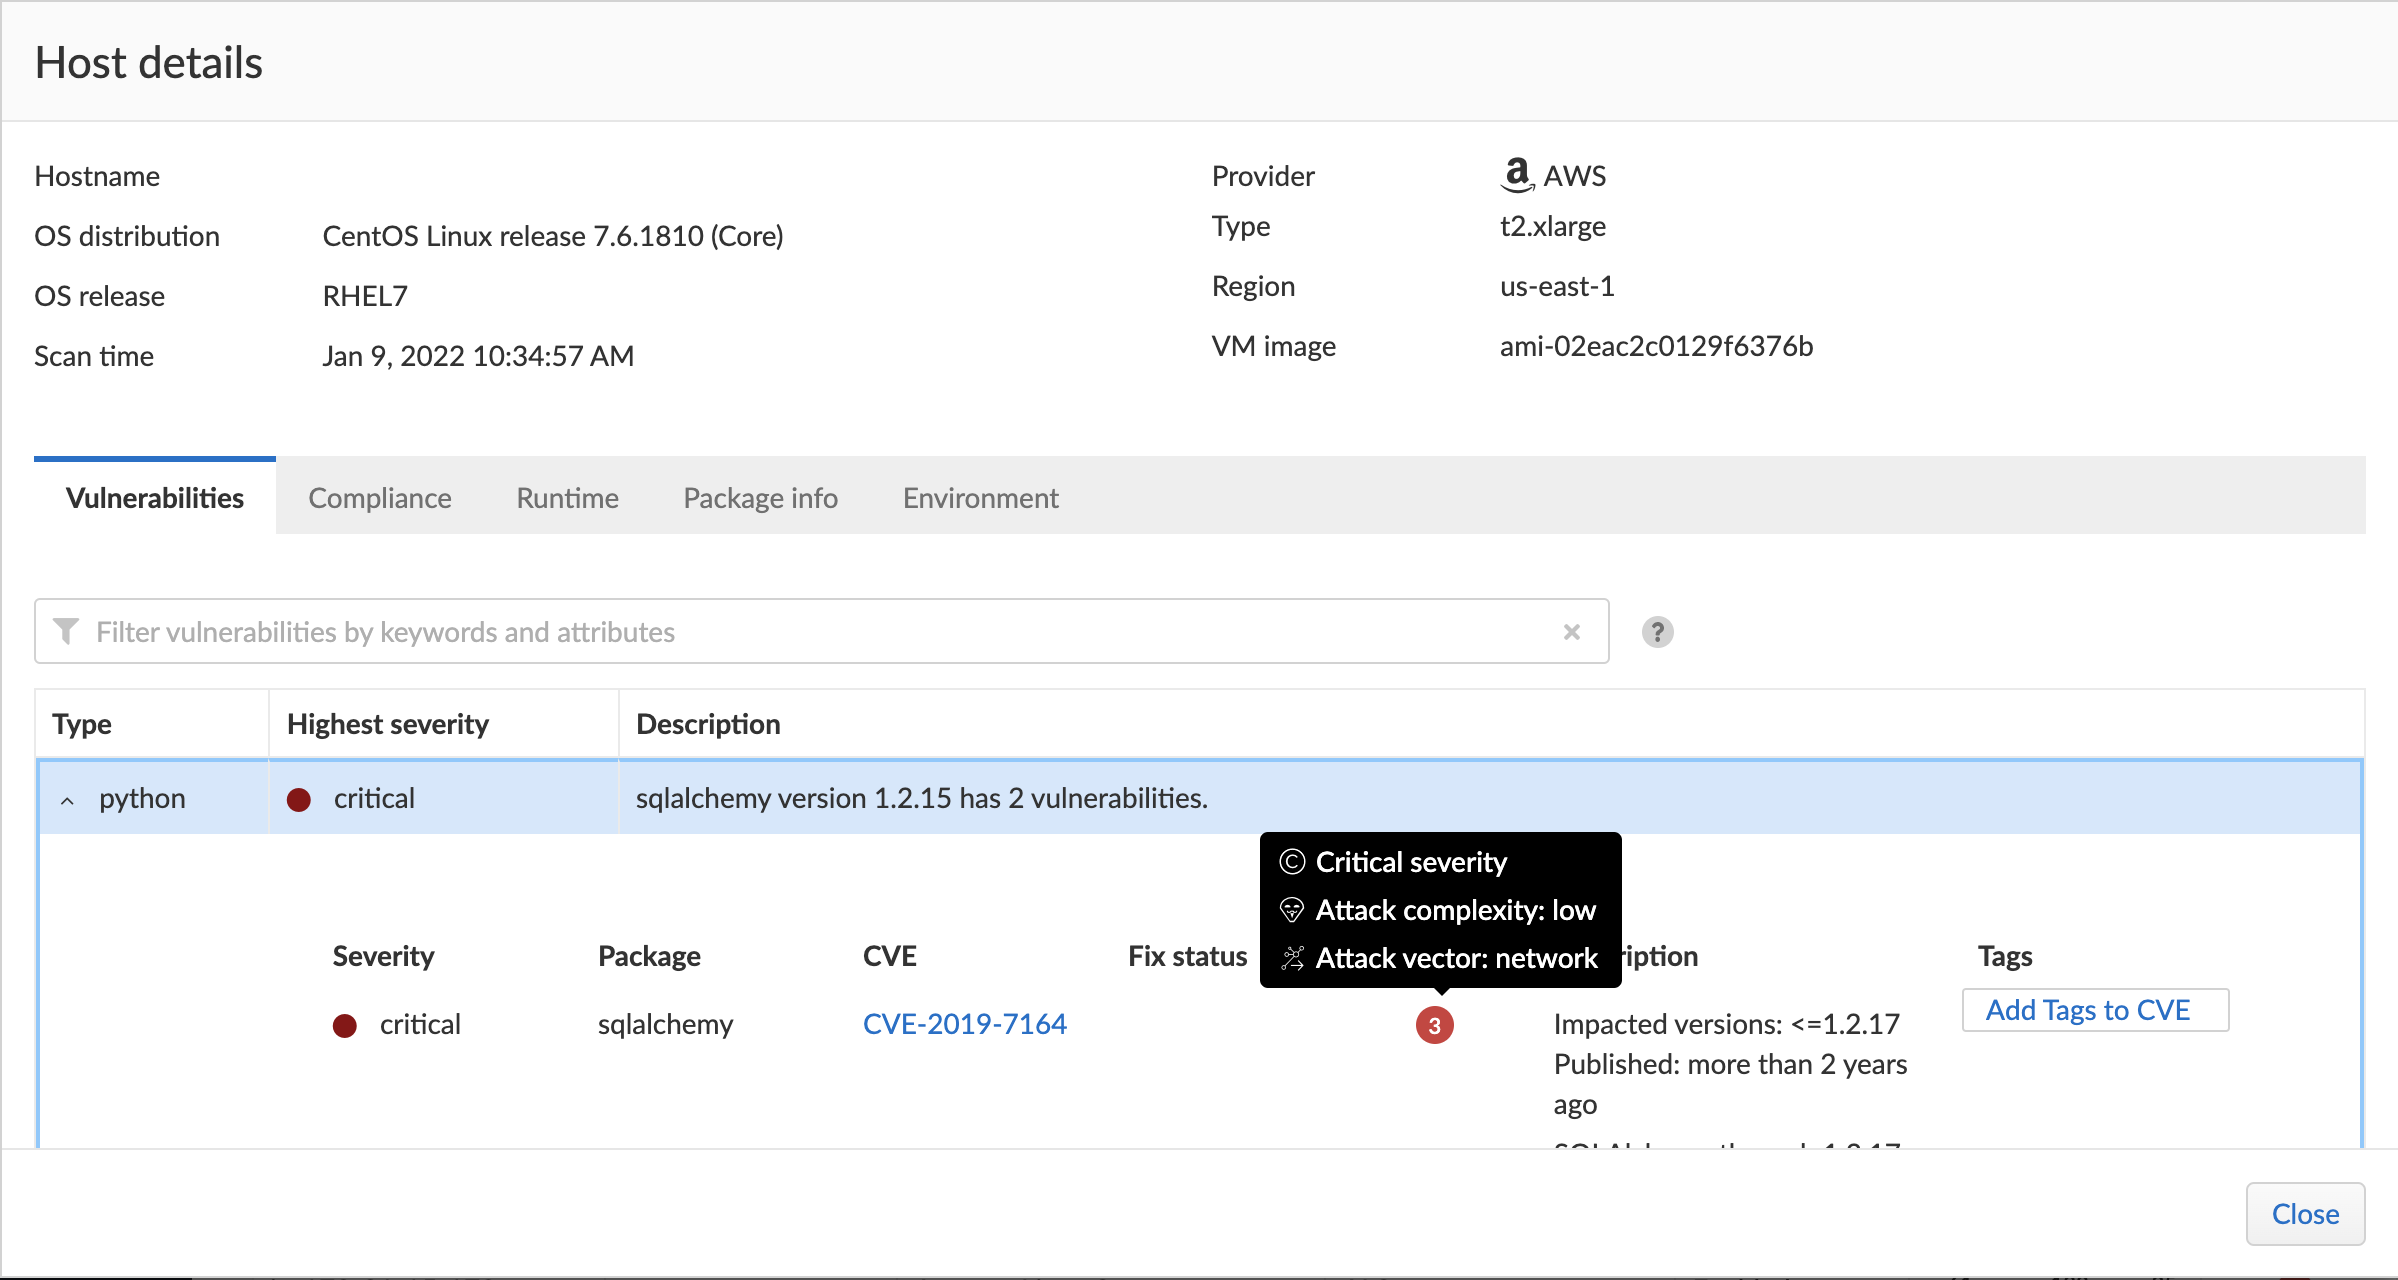Click the Host details title
This screenshot has width=2398, height=1280.
click(149, 62)
